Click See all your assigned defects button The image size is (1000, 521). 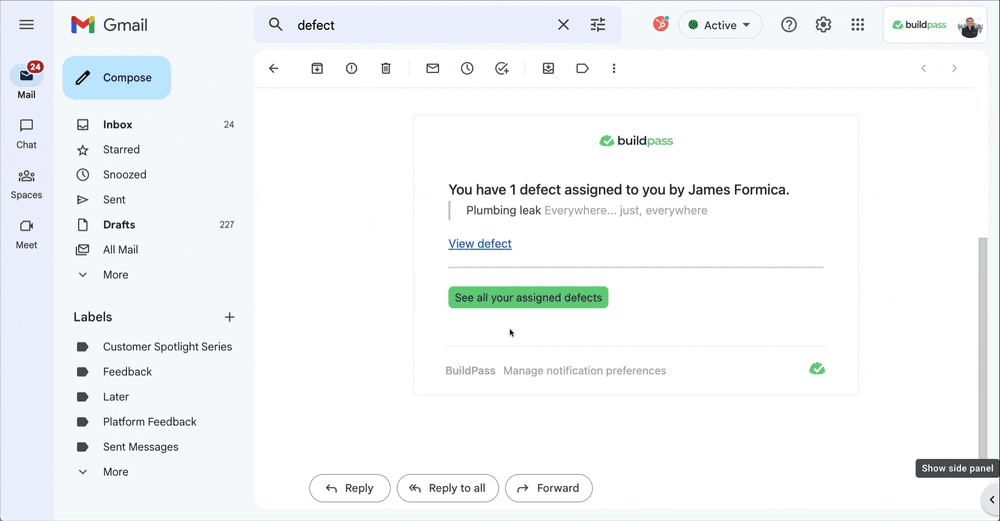pos(528,298)
